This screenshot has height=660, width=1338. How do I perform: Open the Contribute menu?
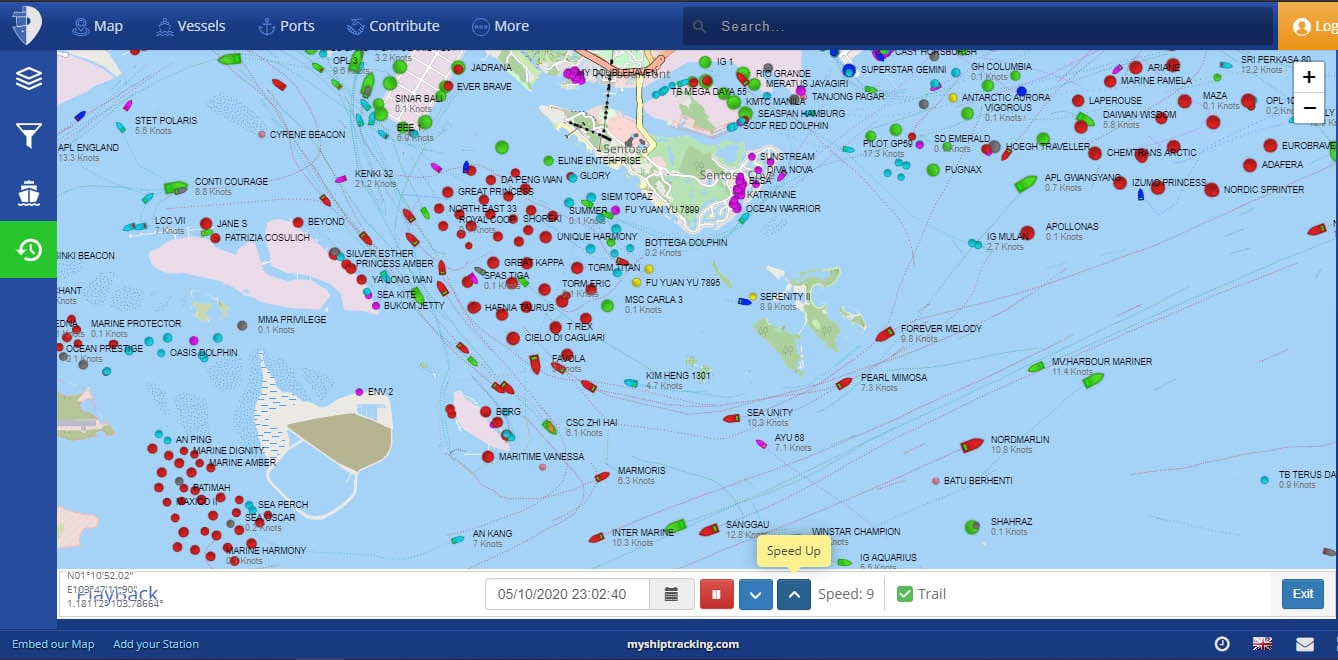pyautogui.click(x=393, y=26)
